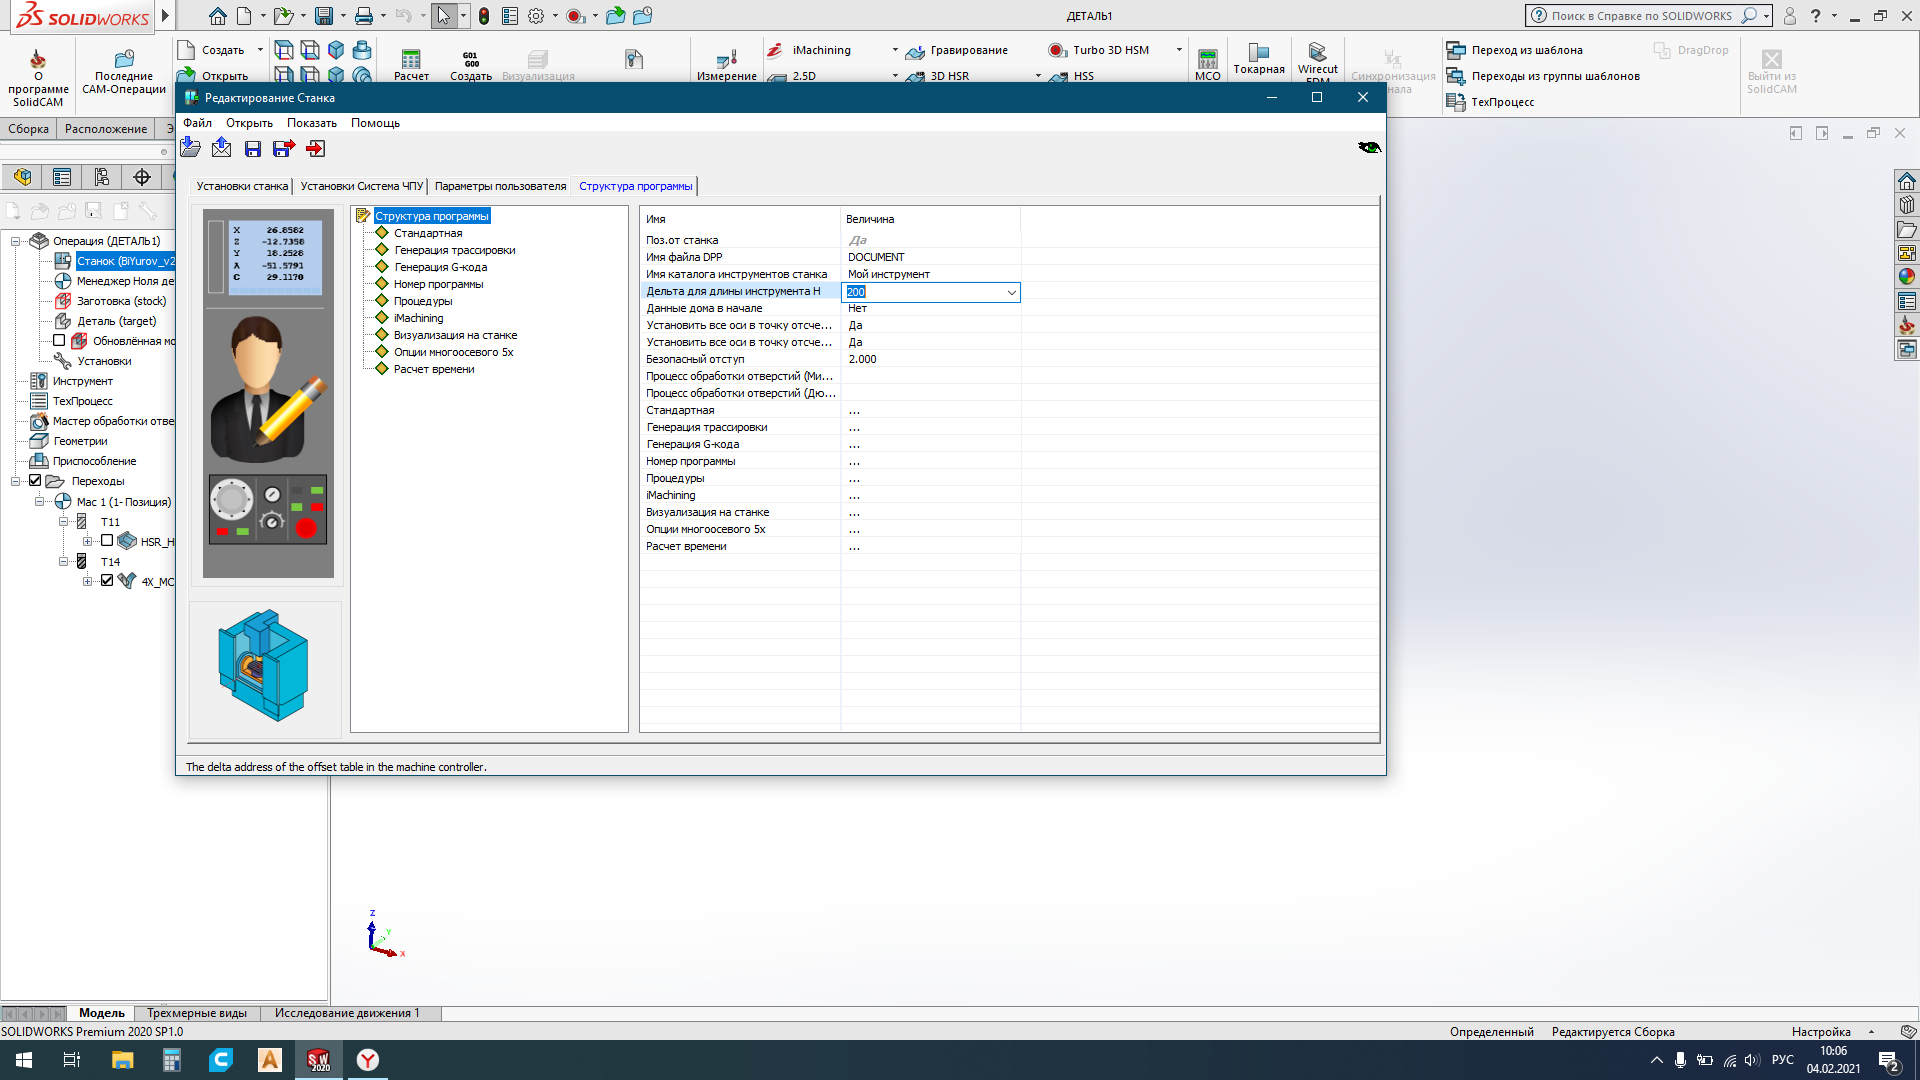
Task: Click Переход из шаблона button
Action: pyautogui.click(x=1526, y=50)
